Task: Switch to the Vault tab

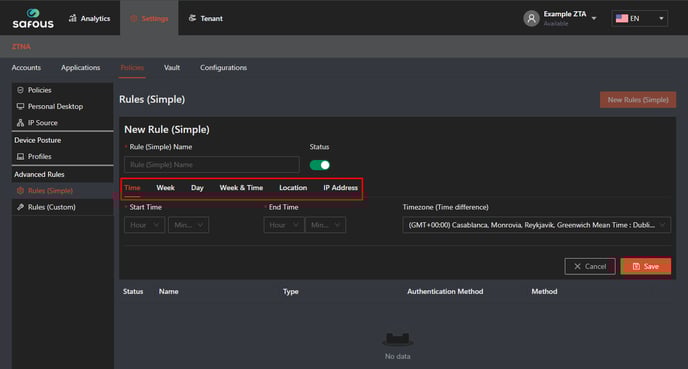Action: 172,68
